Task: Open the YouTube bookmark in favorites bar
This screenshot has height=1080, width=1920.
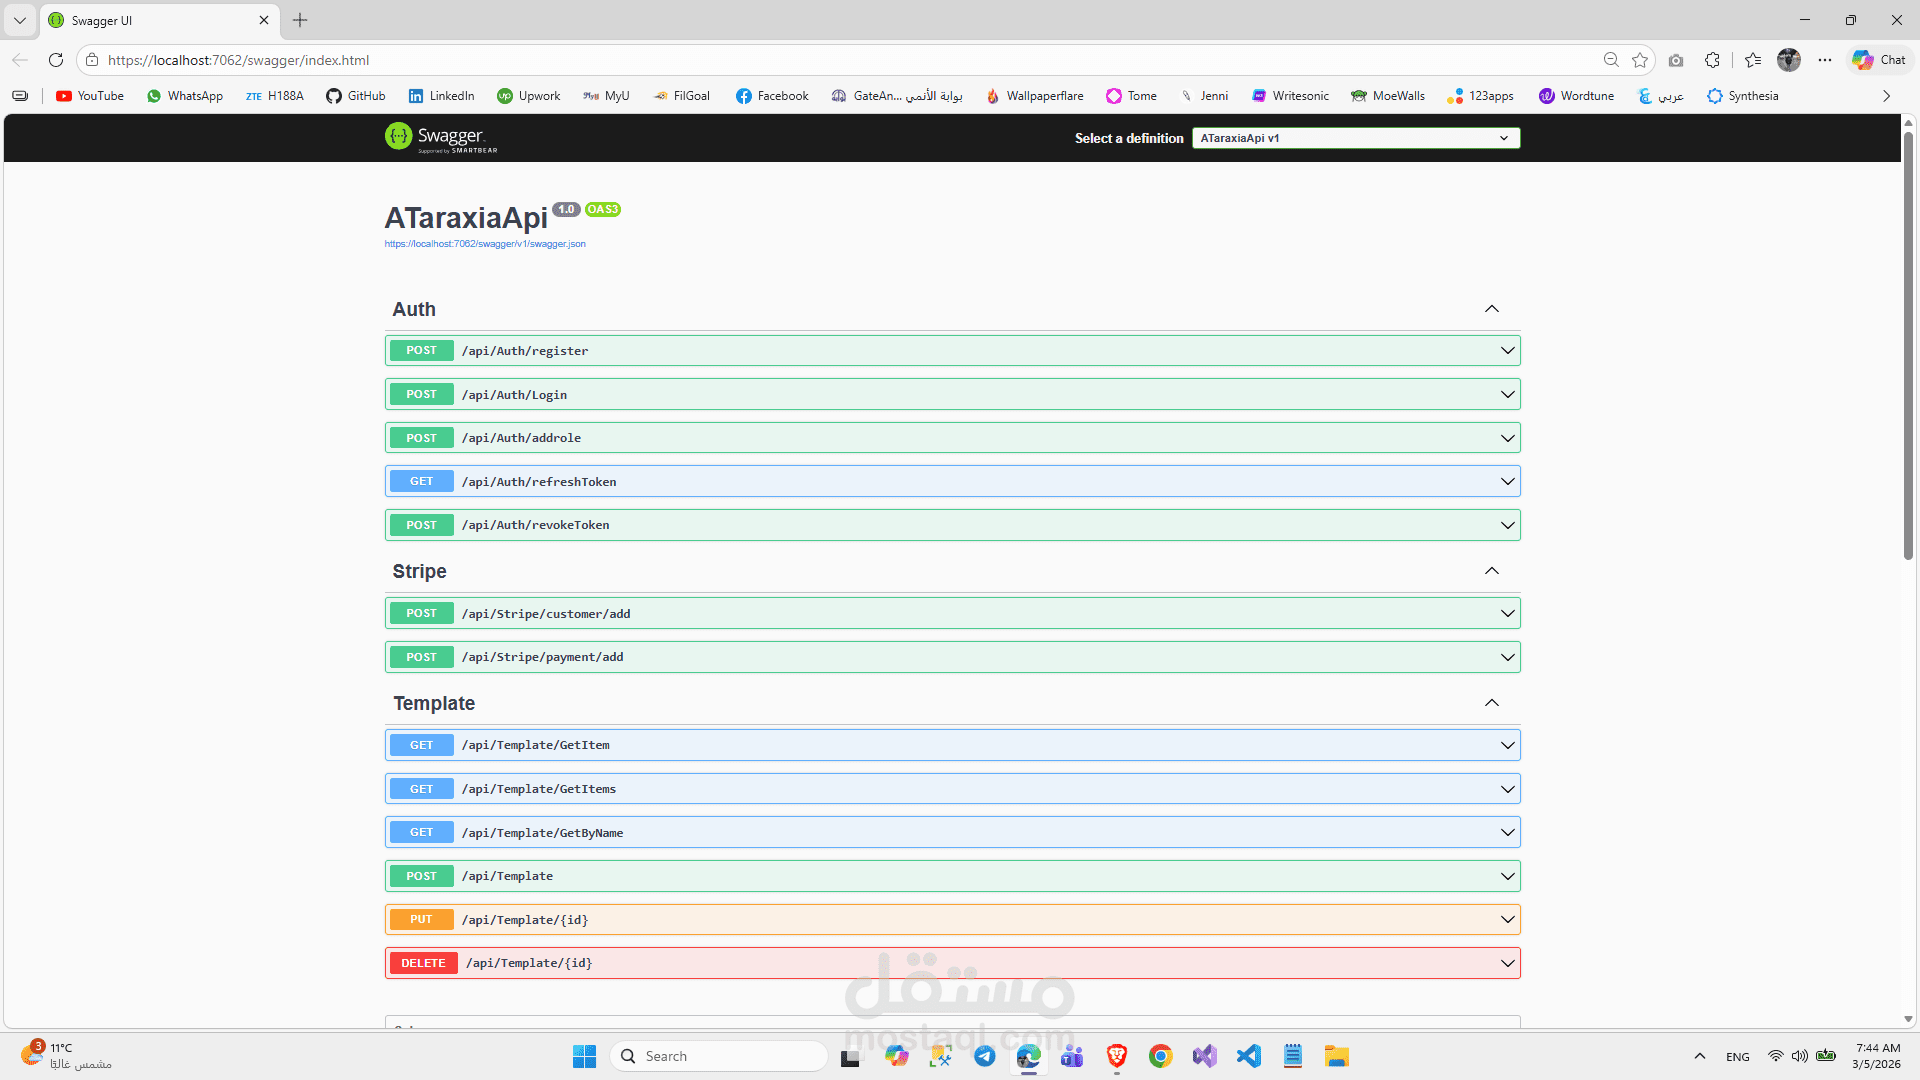Action: click(90, 96)
